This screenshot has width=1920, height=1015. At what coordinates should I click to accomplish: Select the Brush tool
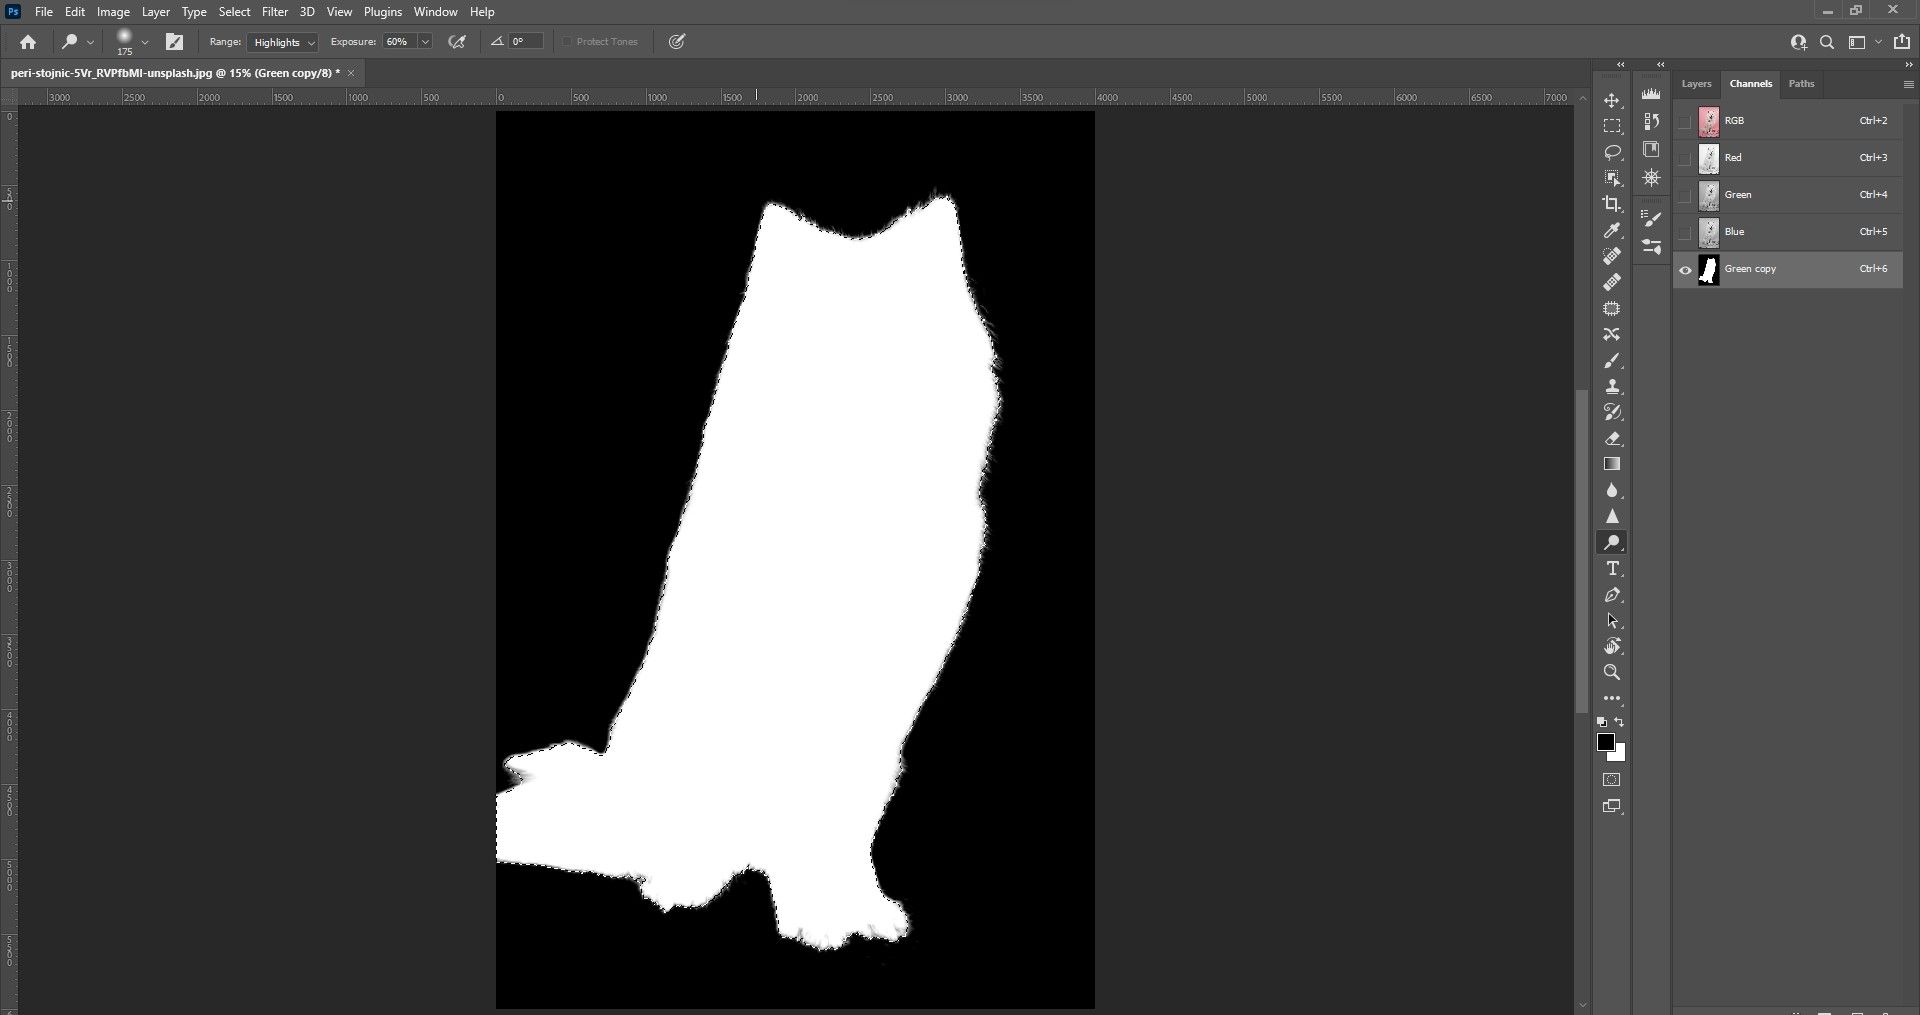click(1612, 360)
